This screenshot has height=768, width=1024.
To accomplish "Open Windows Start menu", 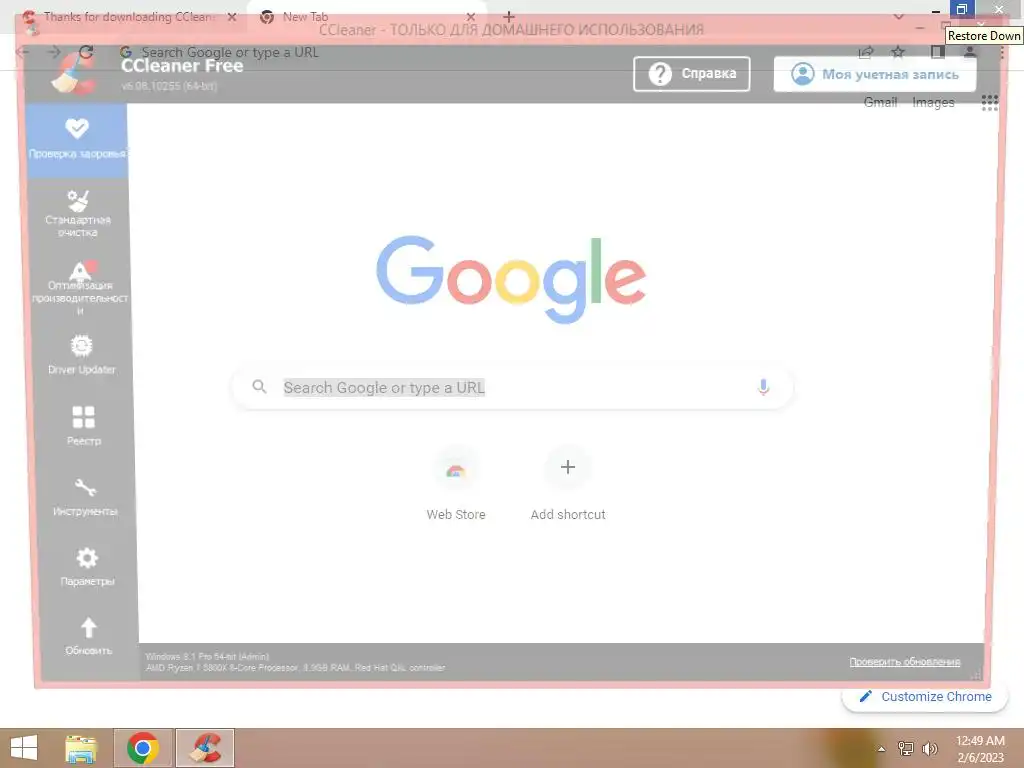I will click(24, 748).
